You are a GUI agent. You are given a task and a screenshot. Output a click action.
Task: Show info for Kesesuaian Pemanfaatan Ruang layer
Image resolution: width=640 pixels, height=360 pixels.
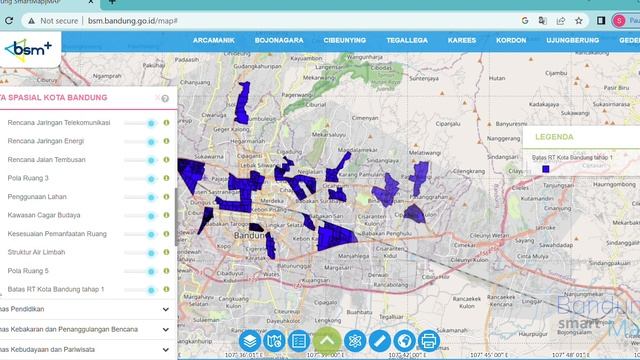point(167,234)
